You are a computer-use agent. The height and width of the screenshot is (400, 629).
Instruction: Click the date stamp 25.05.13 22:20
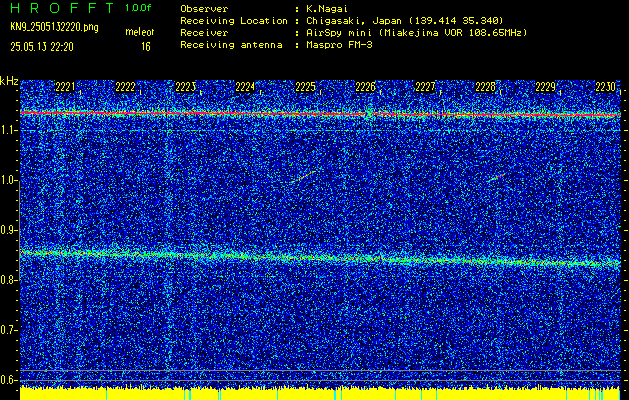click(x=42, y=47)
